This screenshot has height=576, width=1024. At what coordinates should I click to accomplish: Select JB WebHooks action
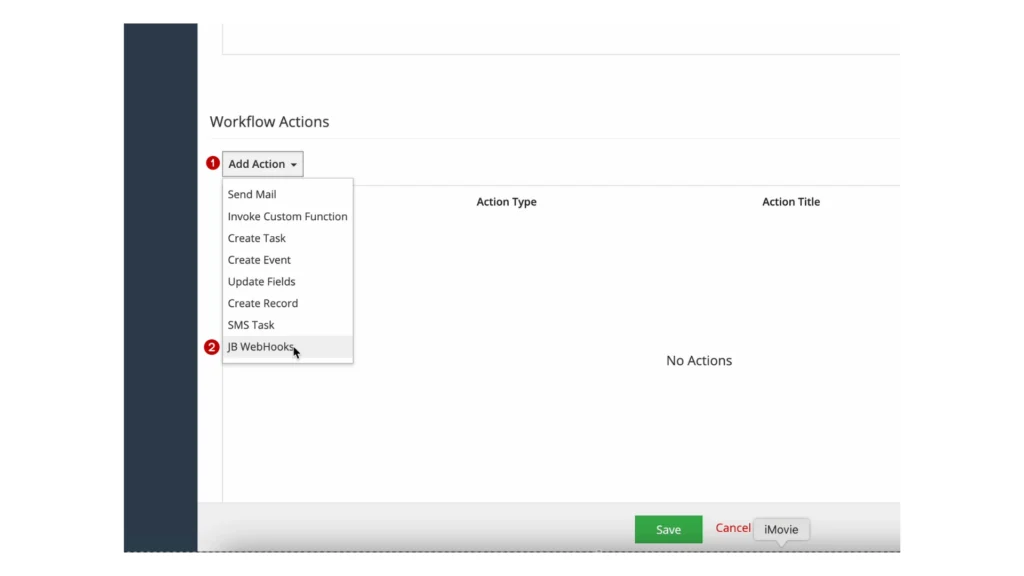[x=260, y=346]
